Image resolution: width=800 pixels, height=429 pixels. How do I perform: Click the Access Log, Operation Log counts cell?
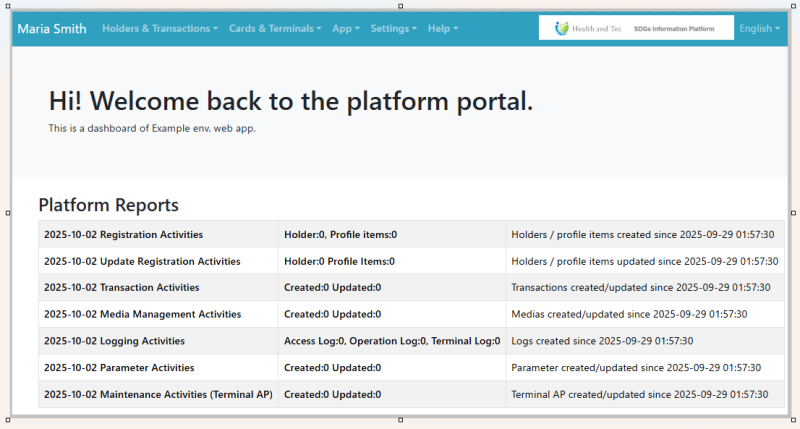[392, 341]
